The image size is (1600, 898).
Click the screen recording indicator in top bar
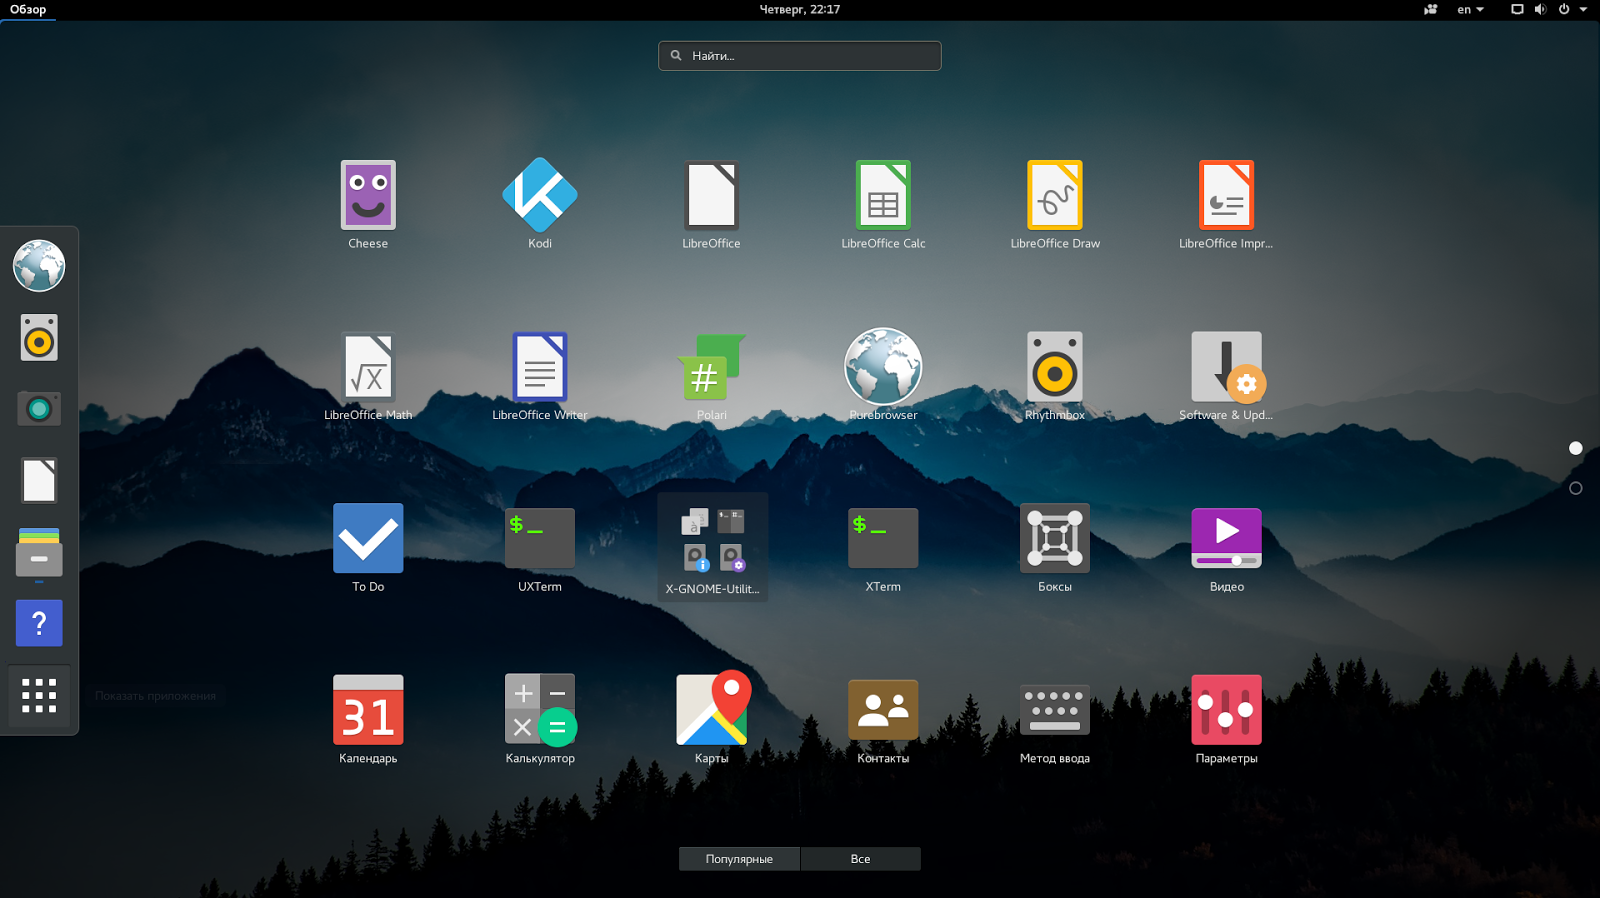click(1431, 10)
